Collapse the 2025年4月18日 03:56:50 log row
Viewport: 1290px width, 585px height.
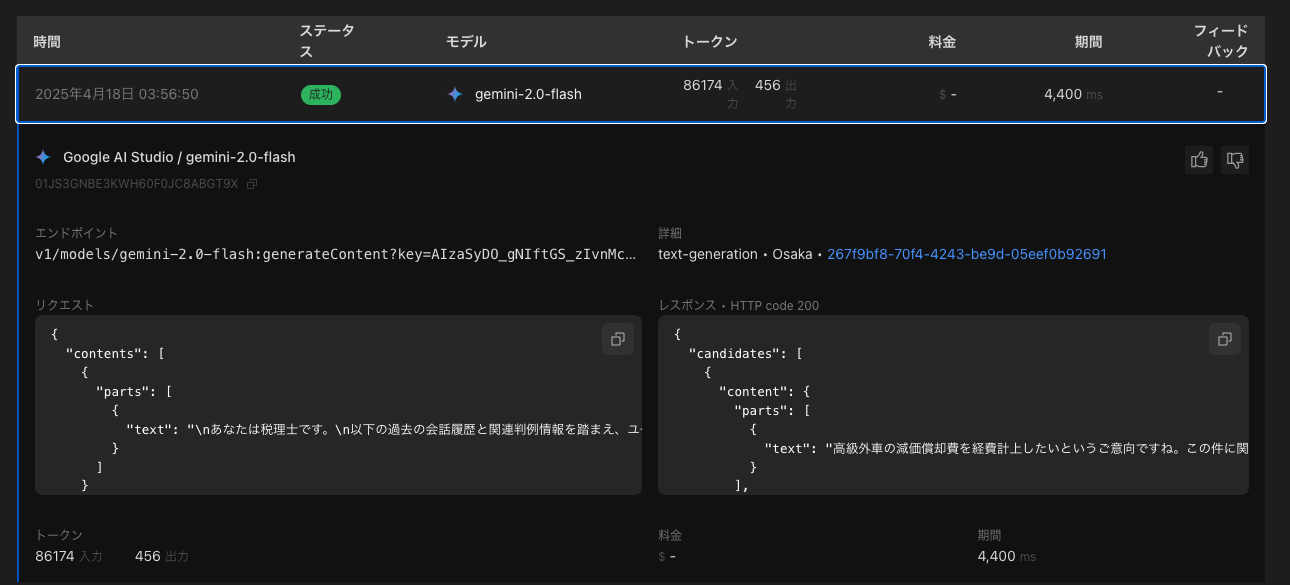coord(641,94)
